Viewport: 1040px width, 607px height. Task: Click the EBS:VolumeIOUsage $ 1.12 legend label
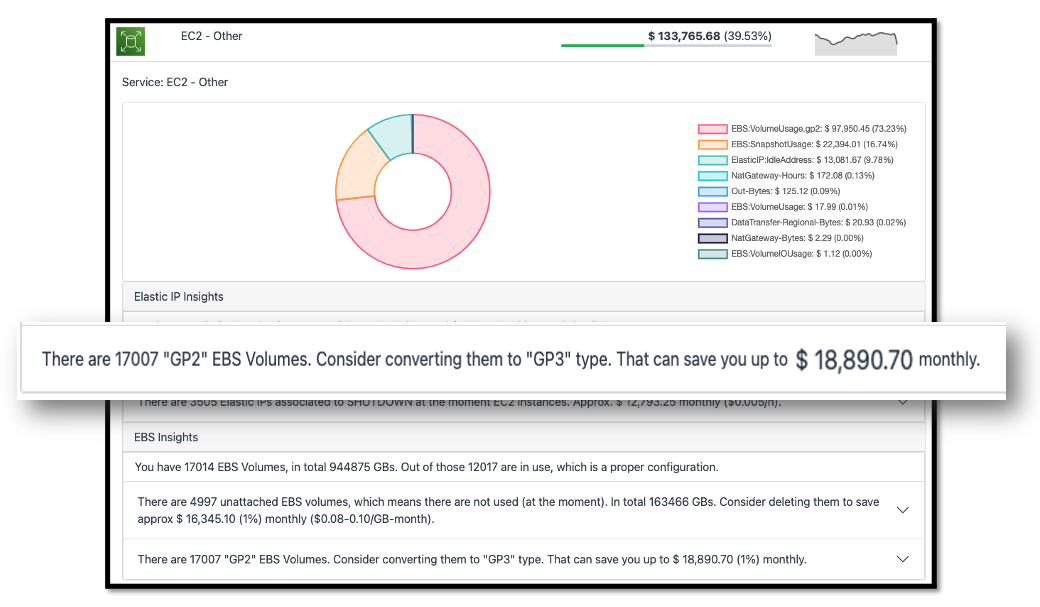pyautogui.click(x=801, y=253)
